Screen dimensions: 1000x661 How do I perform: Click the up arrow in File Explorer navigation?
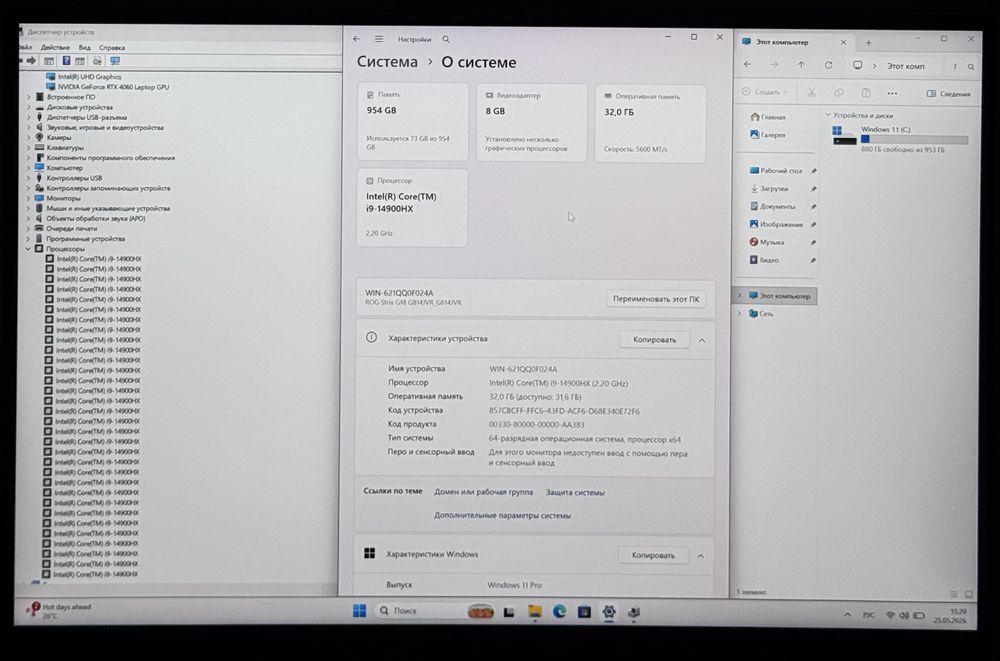[x=801, y=65]
